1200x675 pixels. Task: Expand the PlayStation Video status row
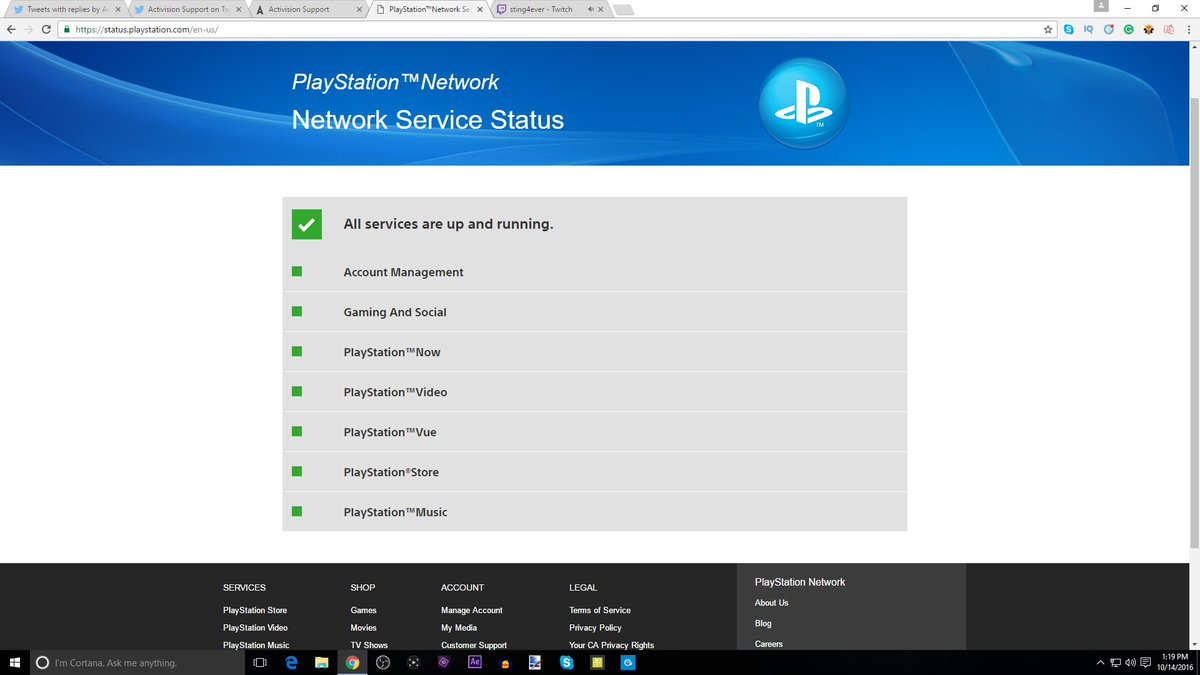pyautogui.click(x=594, y=392)
